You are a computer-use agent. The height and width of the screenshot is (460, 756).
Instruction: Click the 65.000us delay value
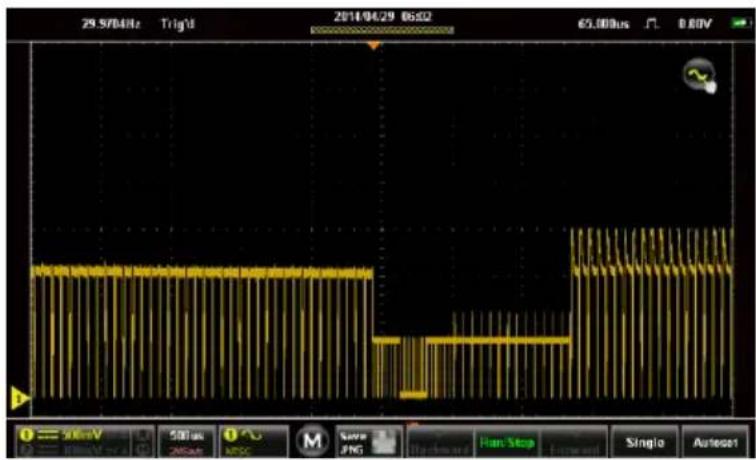tap(603, 24)
